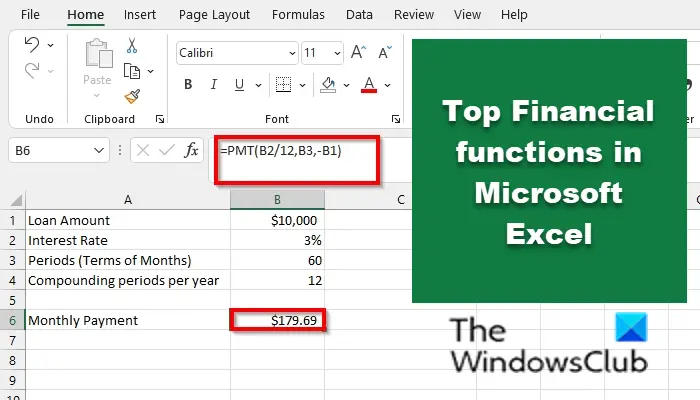Toggle Underline formatting
This screenshot has width=700, height=400.
click(x=239, y=84)
